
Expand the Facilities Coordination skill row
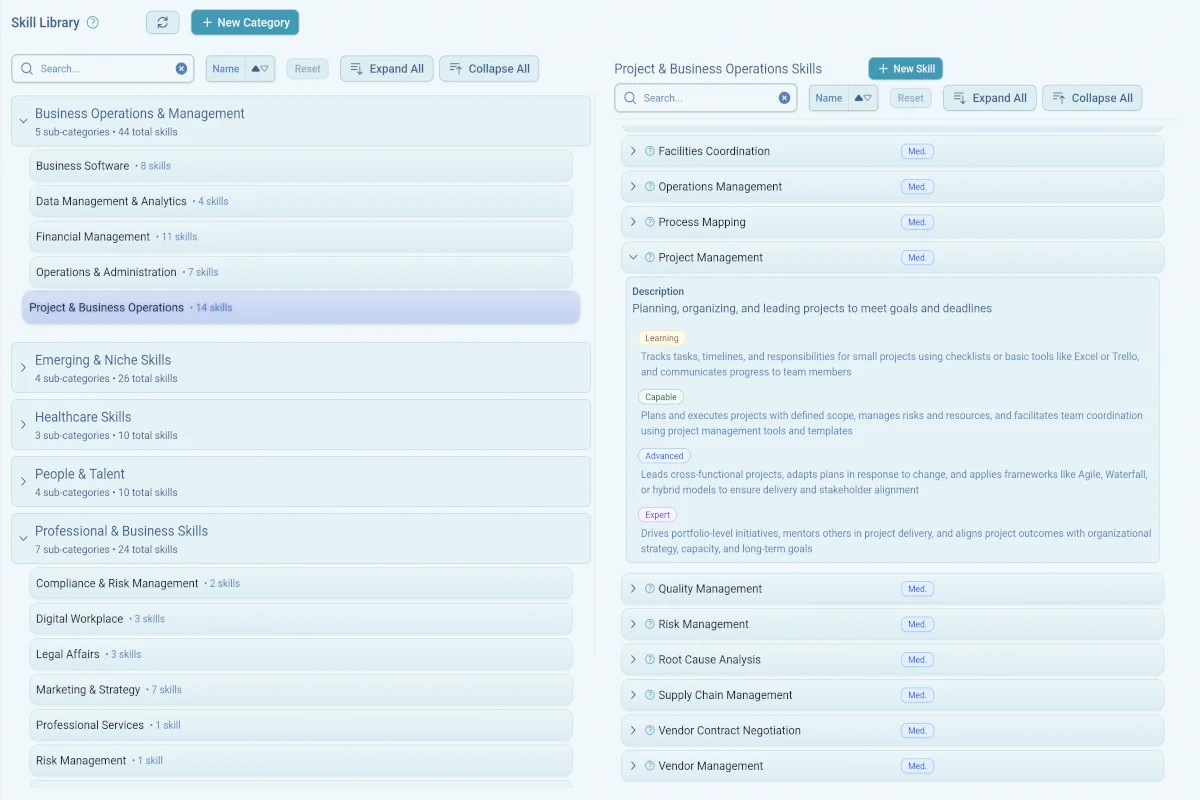point(633,152)
